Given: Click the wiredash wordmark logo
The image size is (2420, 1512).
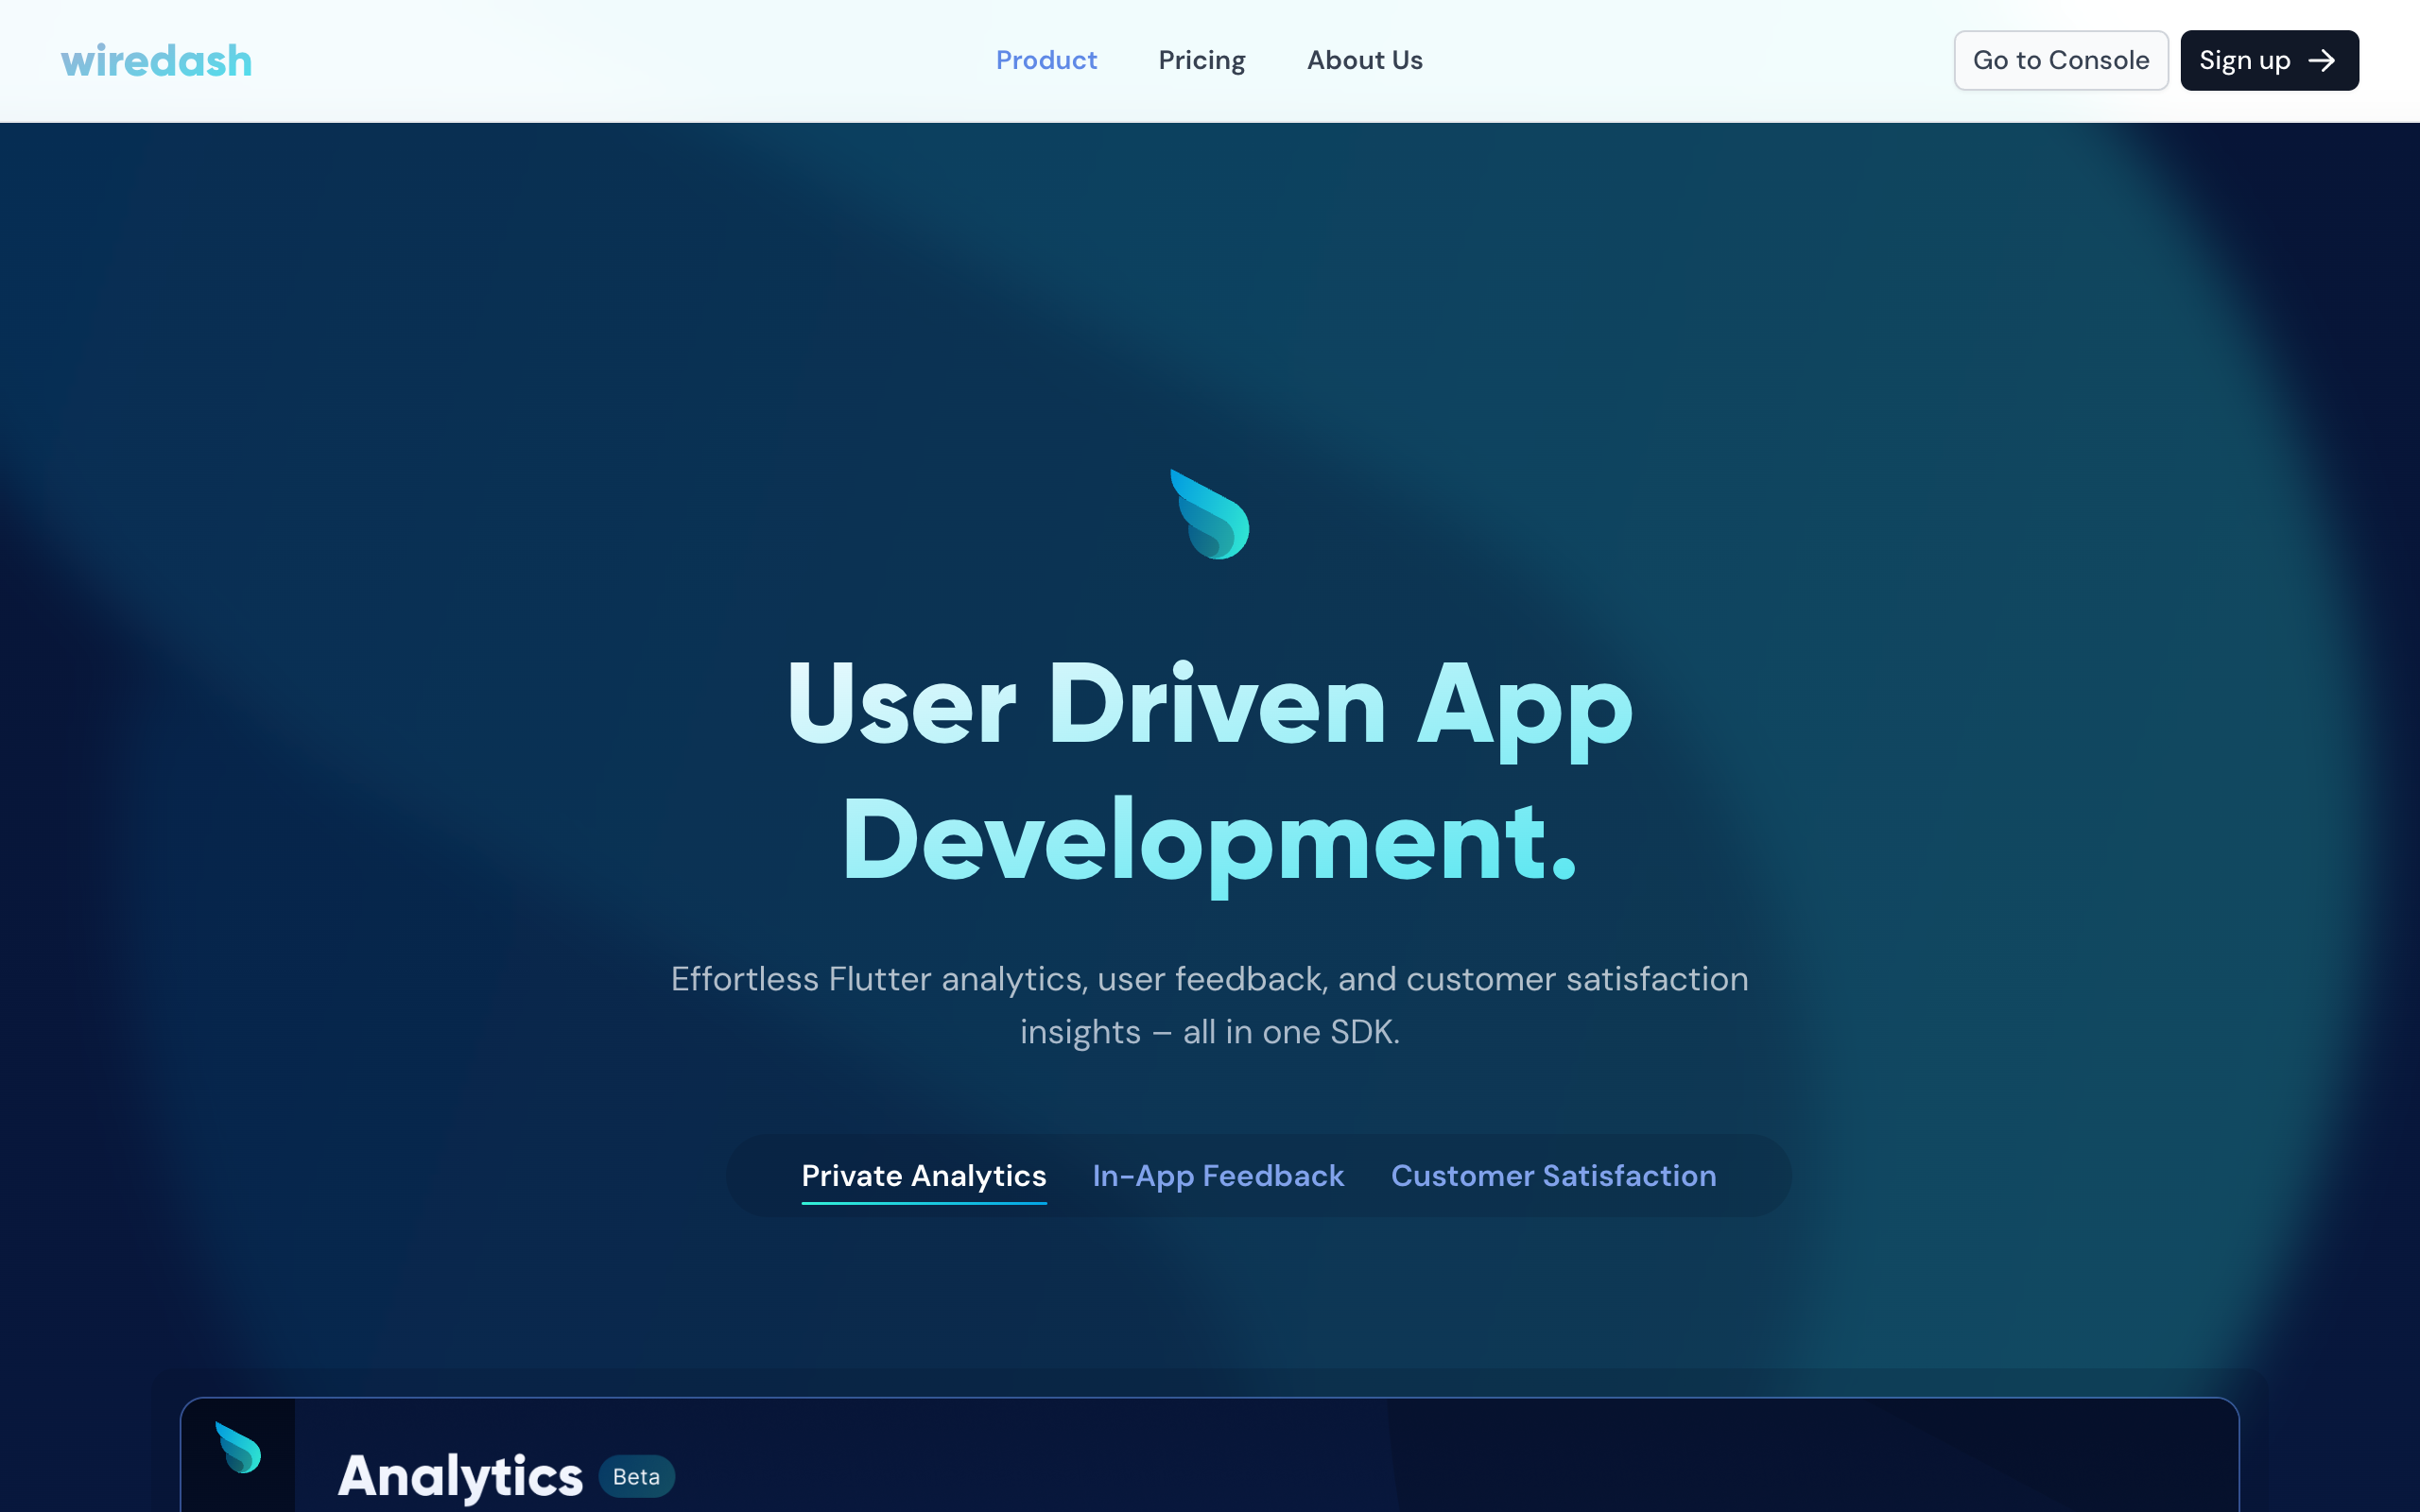Looking at the screenshot, I should point(156,61).
